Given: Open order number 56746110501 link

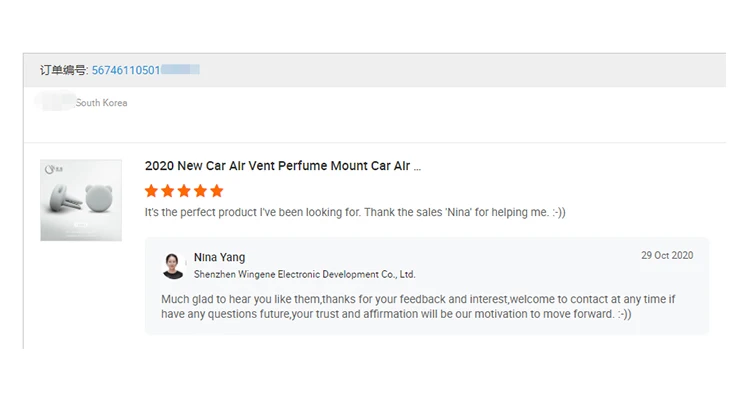Looking at the screenshot, I should pos(125,70).
